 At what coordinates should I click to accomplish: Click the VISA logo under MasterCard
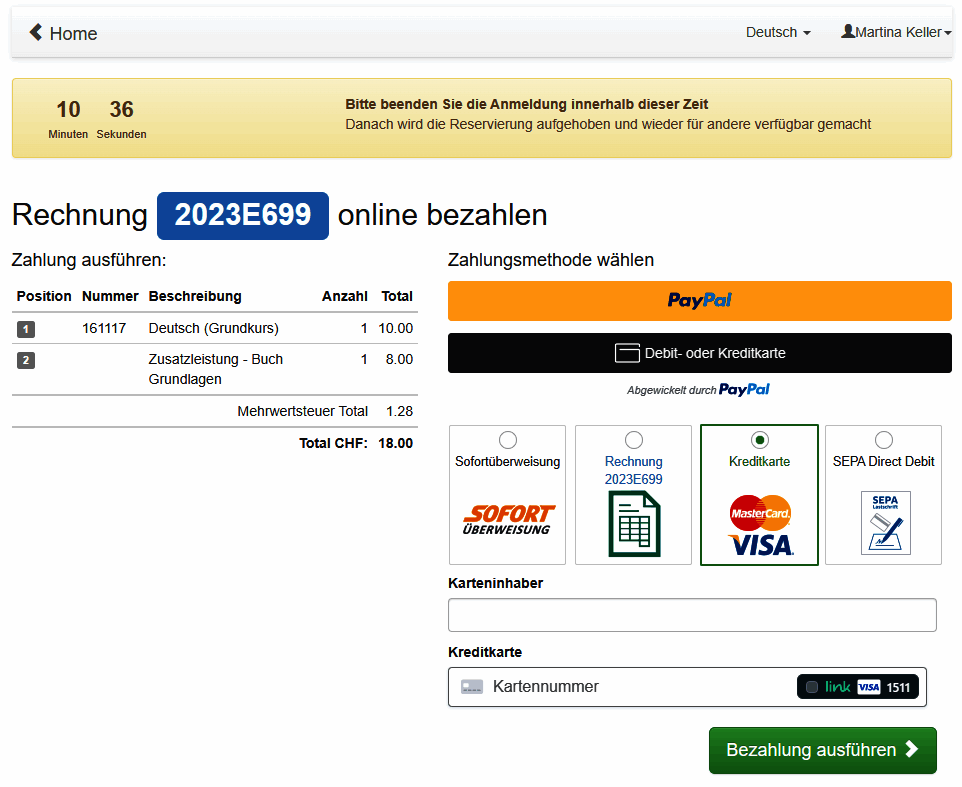click(761, 545)
